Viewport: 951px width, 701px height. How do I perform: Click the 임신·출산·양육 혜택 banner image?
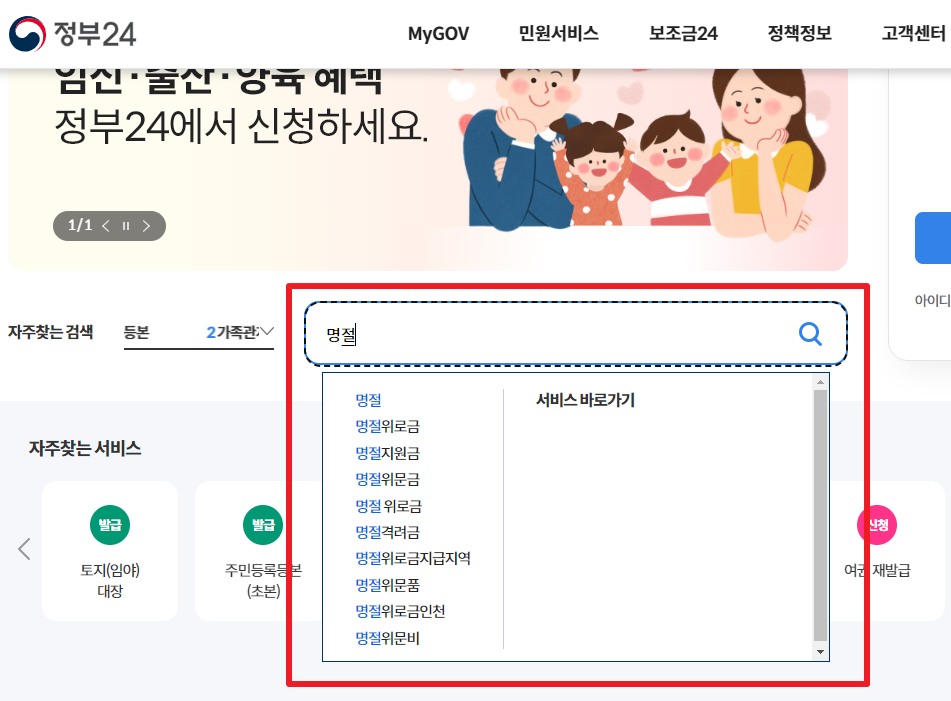[428, 170]
